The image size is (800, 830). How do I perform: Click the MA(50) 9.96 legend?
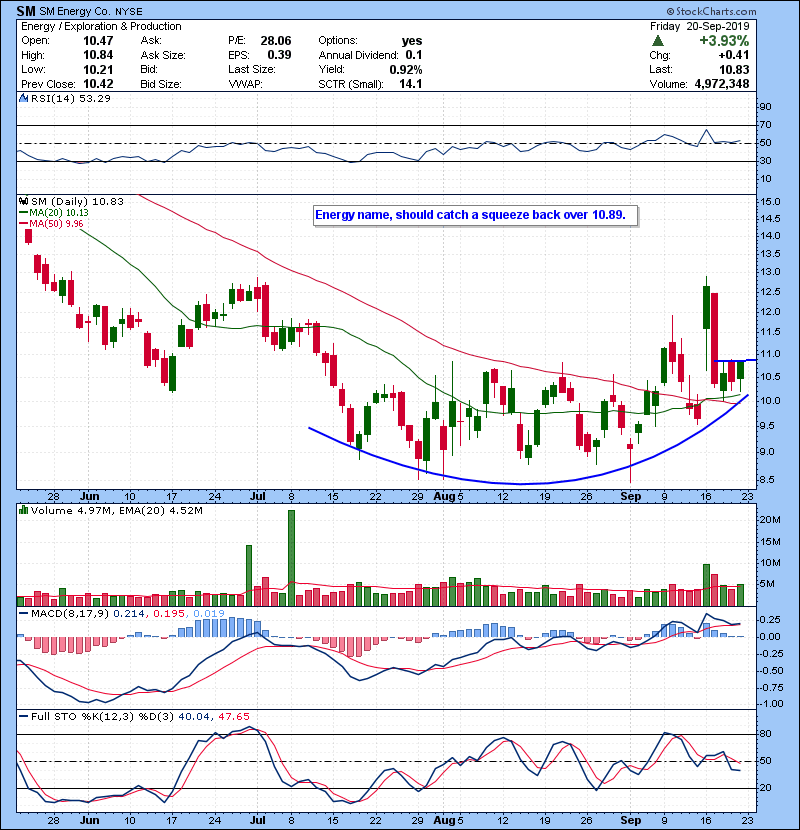(52, 223)
